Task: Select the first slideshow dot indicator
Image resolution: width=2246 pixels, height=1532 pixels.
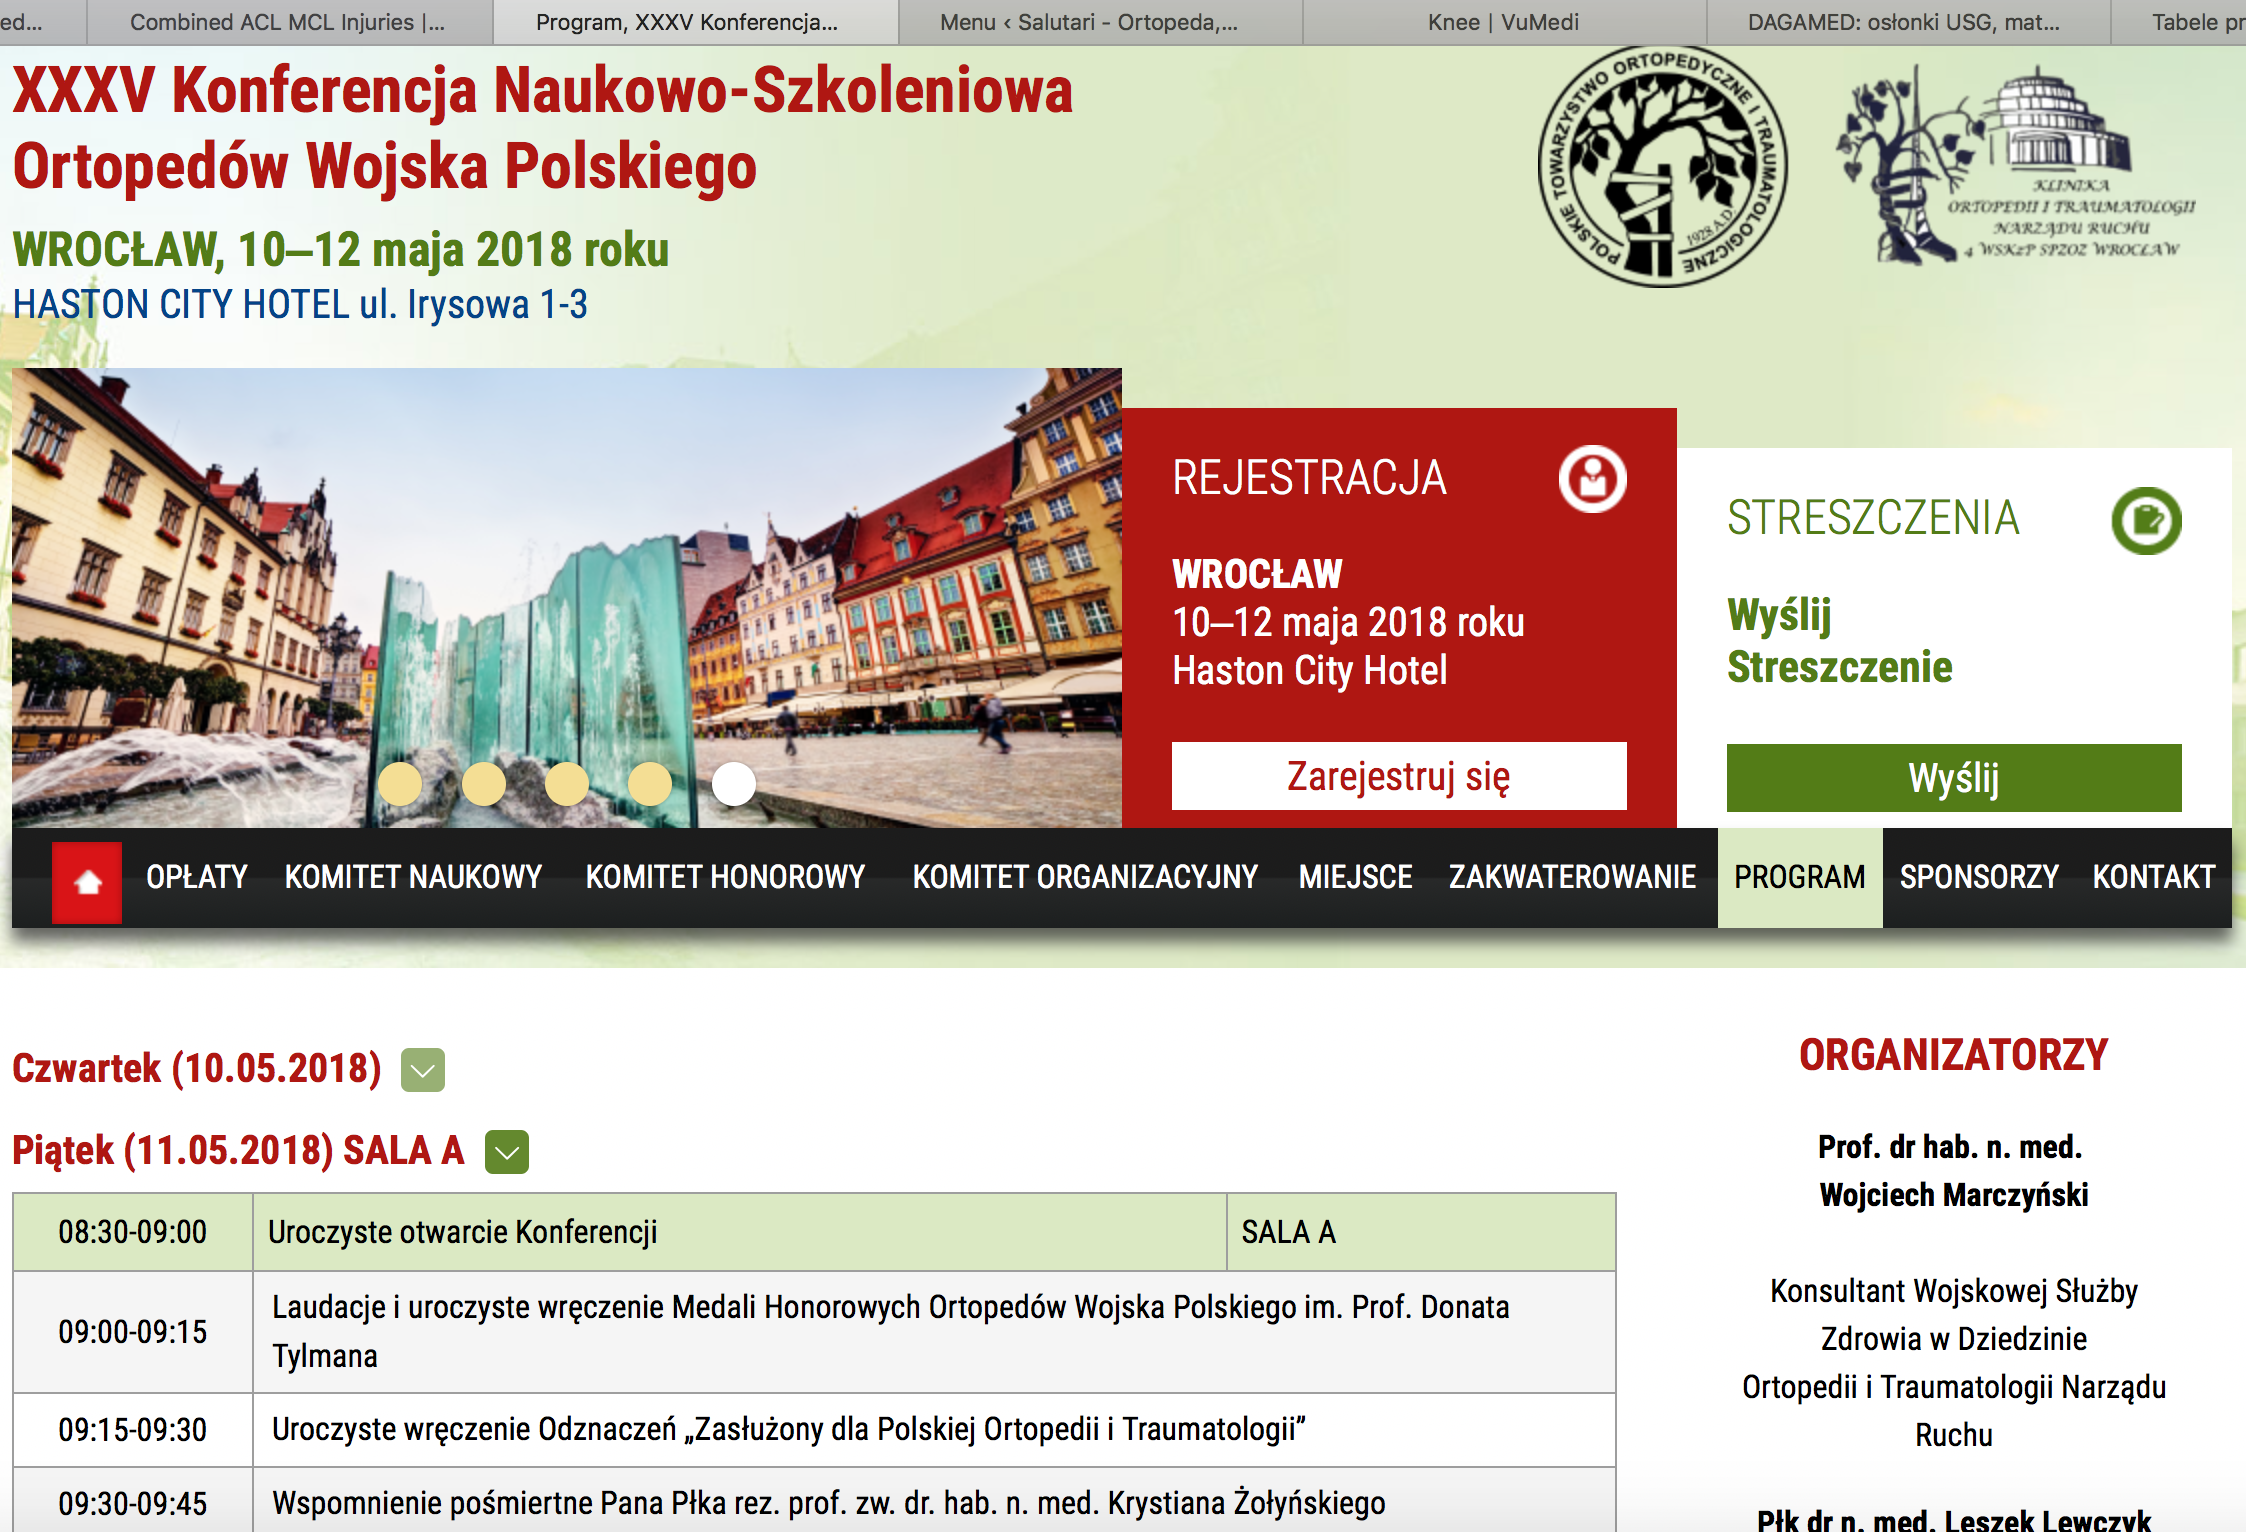Action: click(x=400, y=784)
